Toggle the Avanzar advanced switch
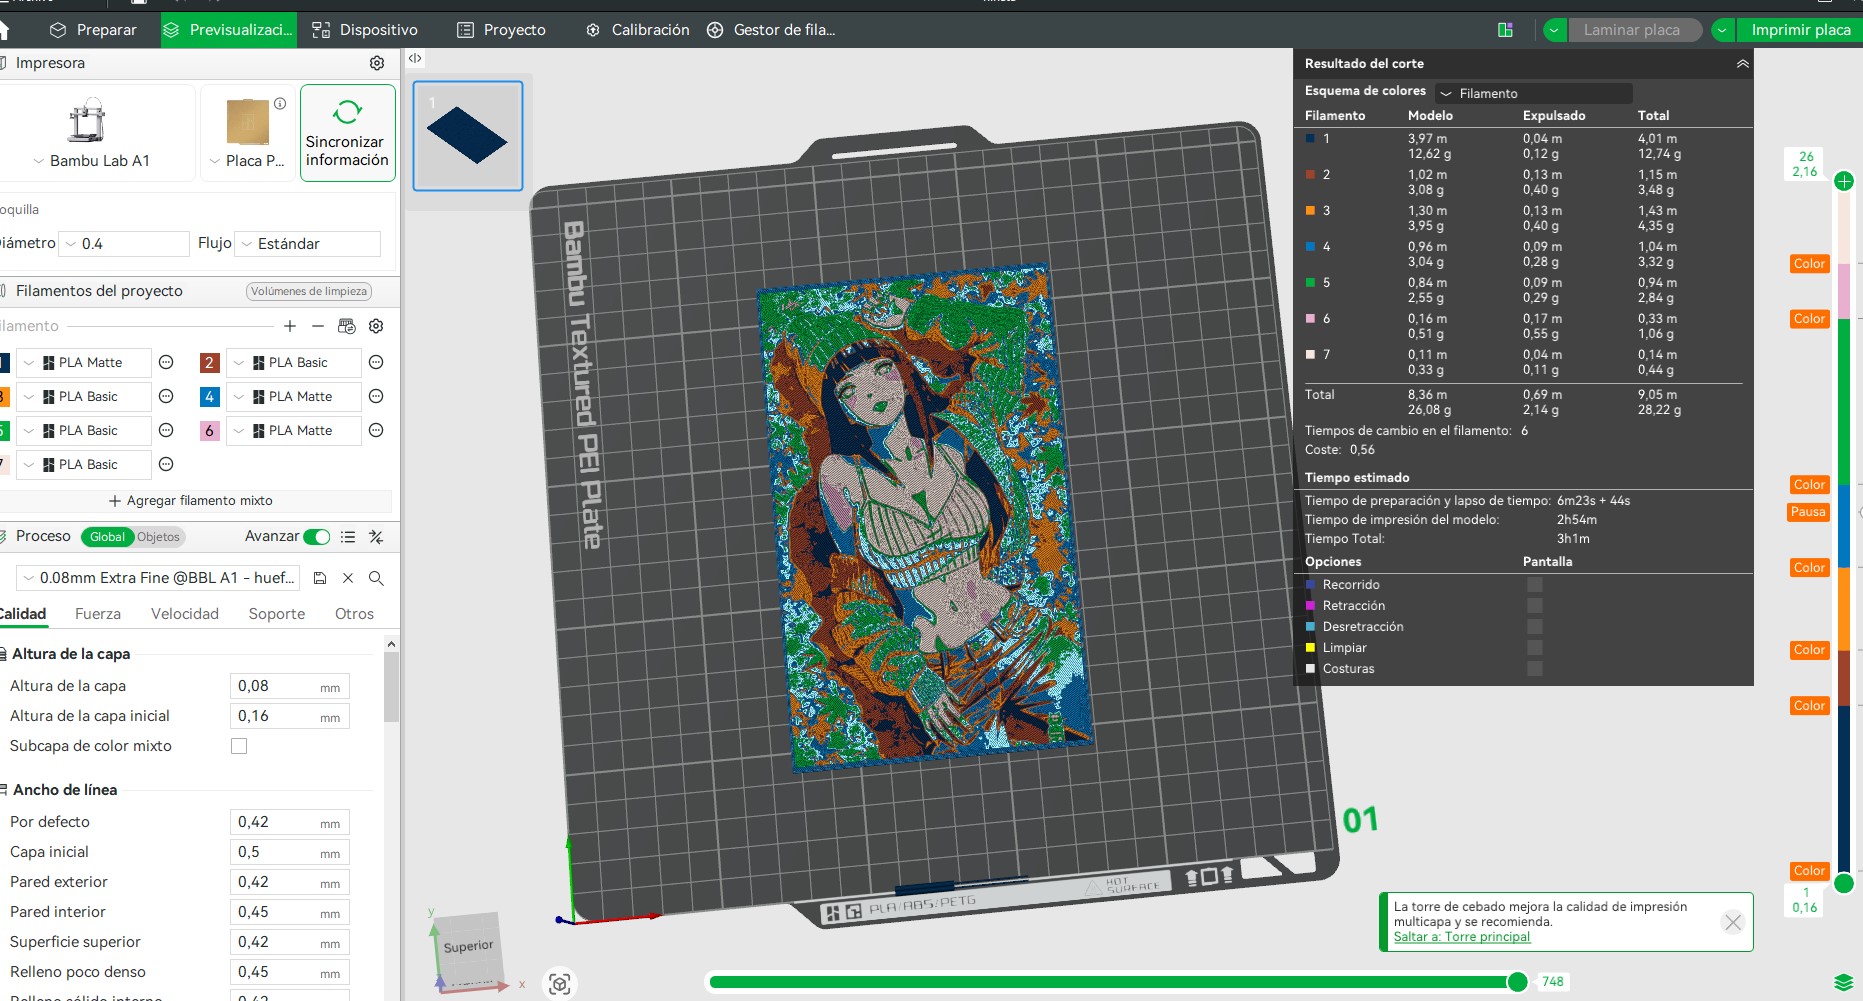This screenshot has height=1001, width=1863. [316, 537]
